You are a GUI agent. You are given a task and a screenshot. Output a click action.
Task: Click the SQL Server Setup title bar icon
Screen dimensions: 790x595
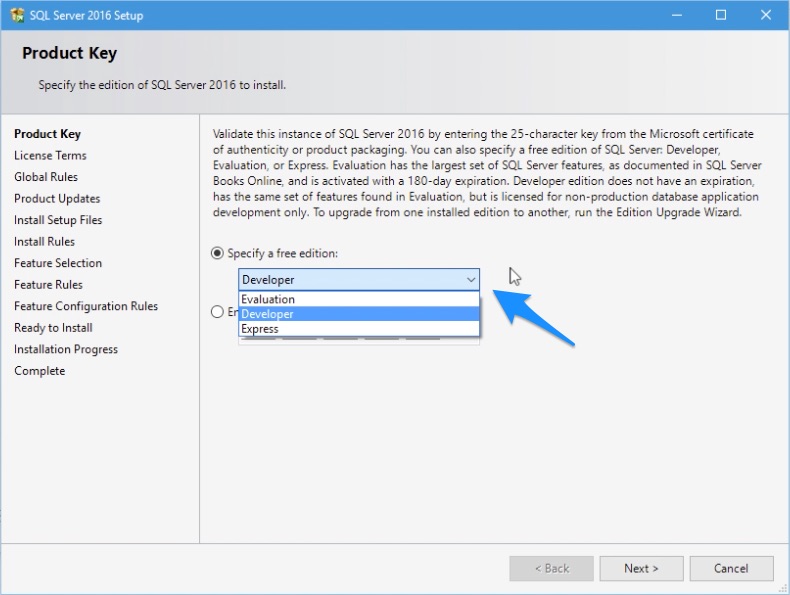click(17, 15)
